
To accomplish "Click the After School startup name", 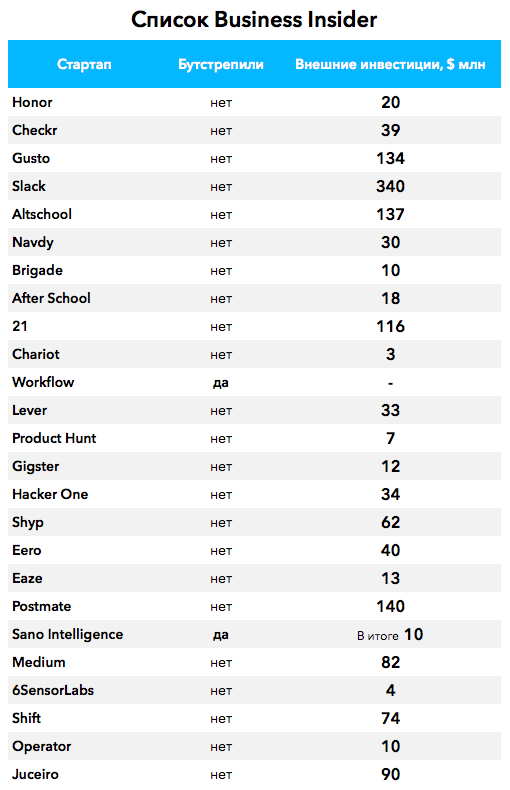I will 51,298.
